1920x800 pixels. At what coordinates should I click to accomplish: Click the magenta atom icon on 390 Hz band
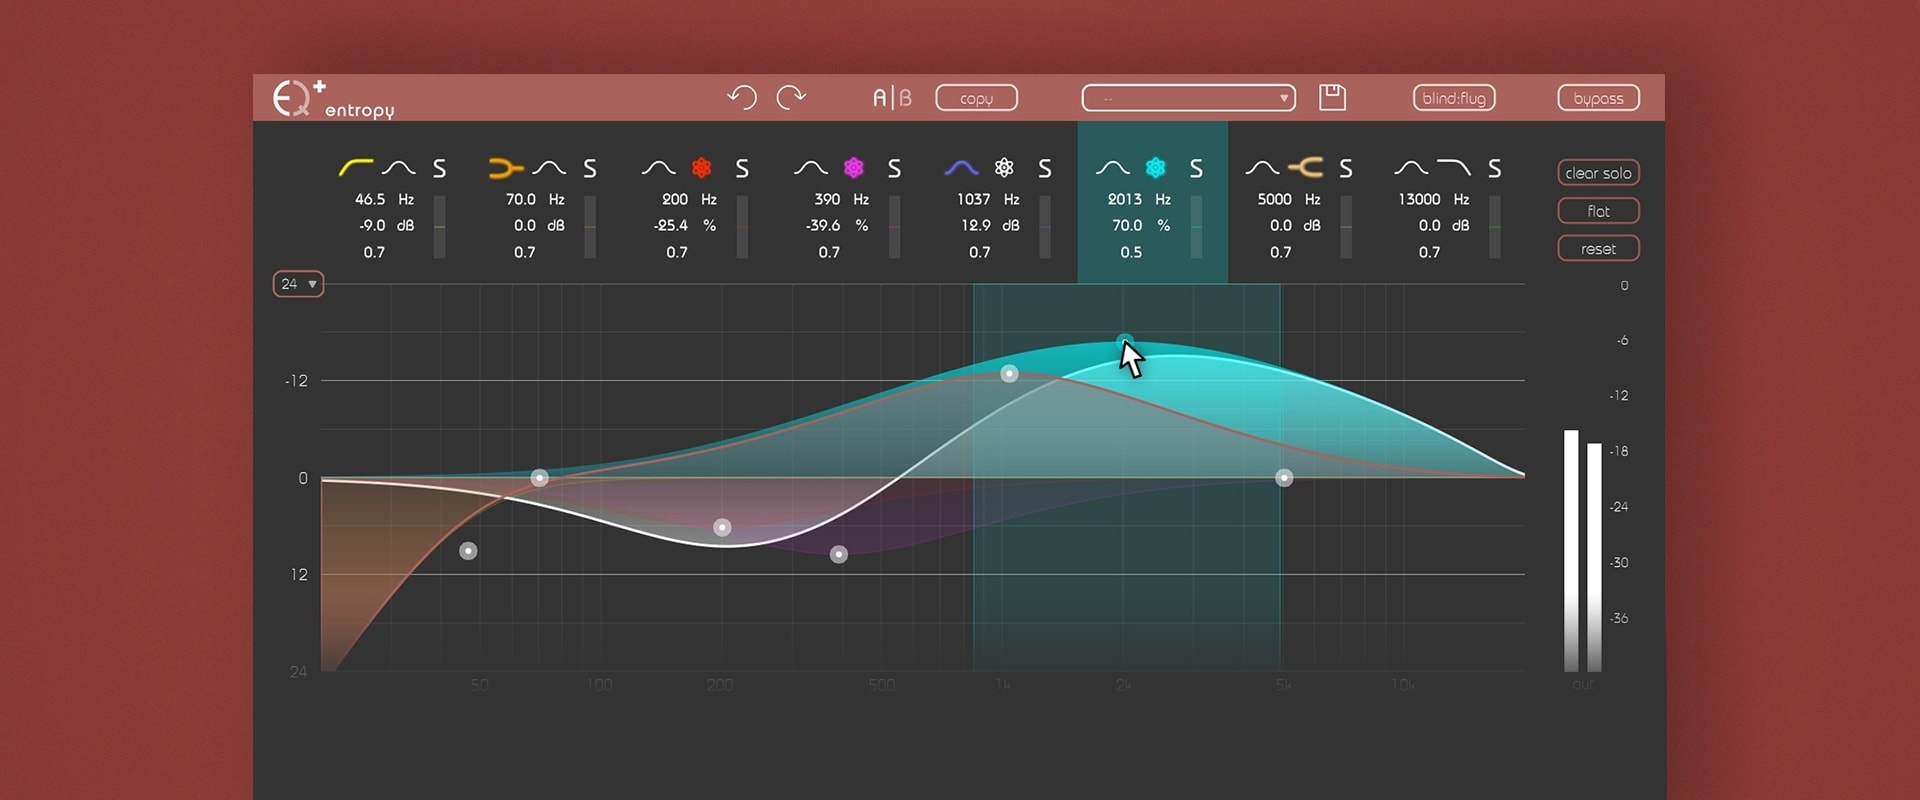pos(853,168)
